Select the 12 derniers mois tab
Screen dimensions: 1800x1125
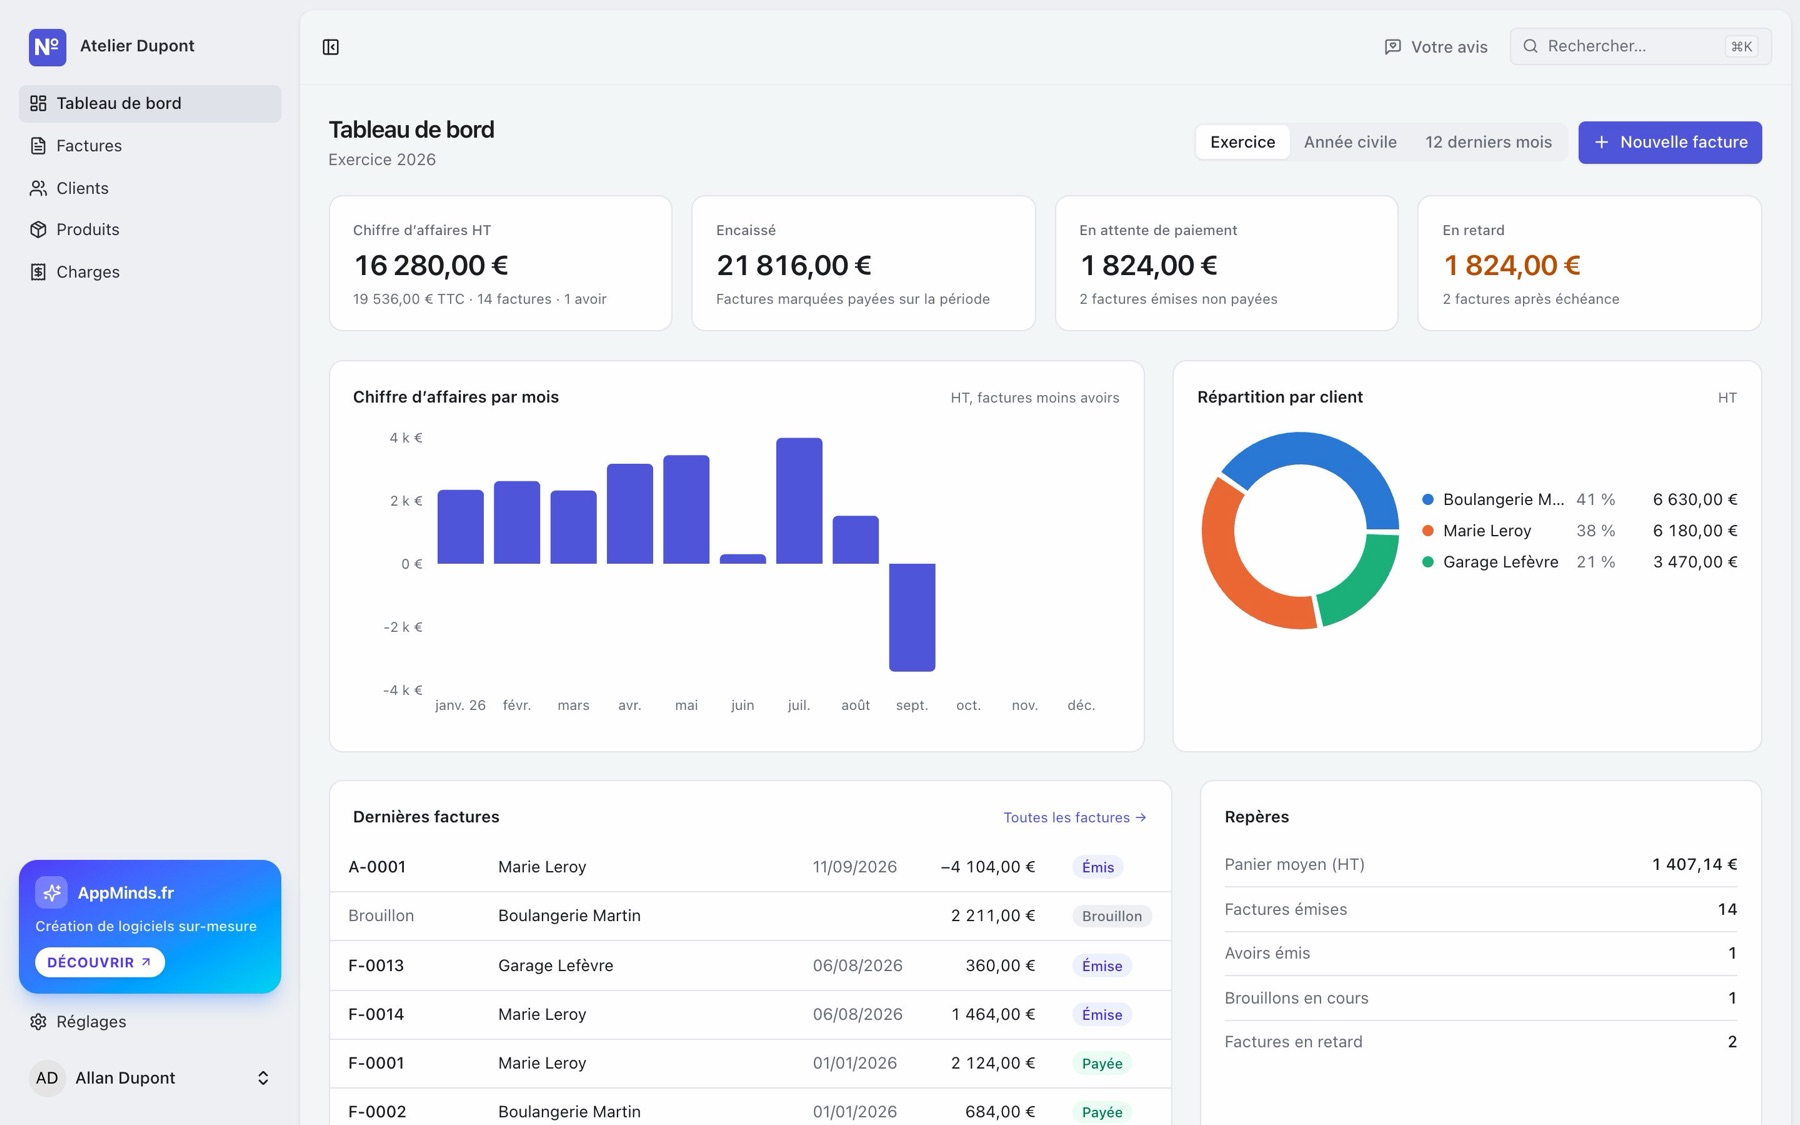[x=1488, y=142]
